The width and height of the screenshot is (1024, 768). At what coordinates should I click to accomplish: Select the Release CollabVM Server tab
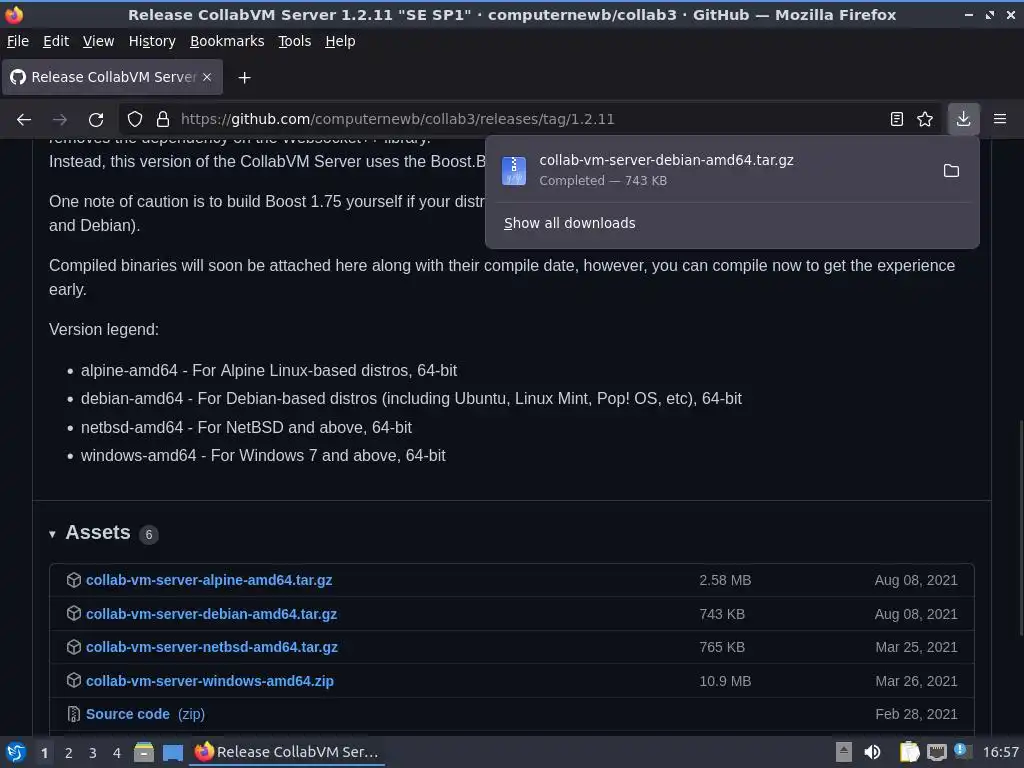112,77
